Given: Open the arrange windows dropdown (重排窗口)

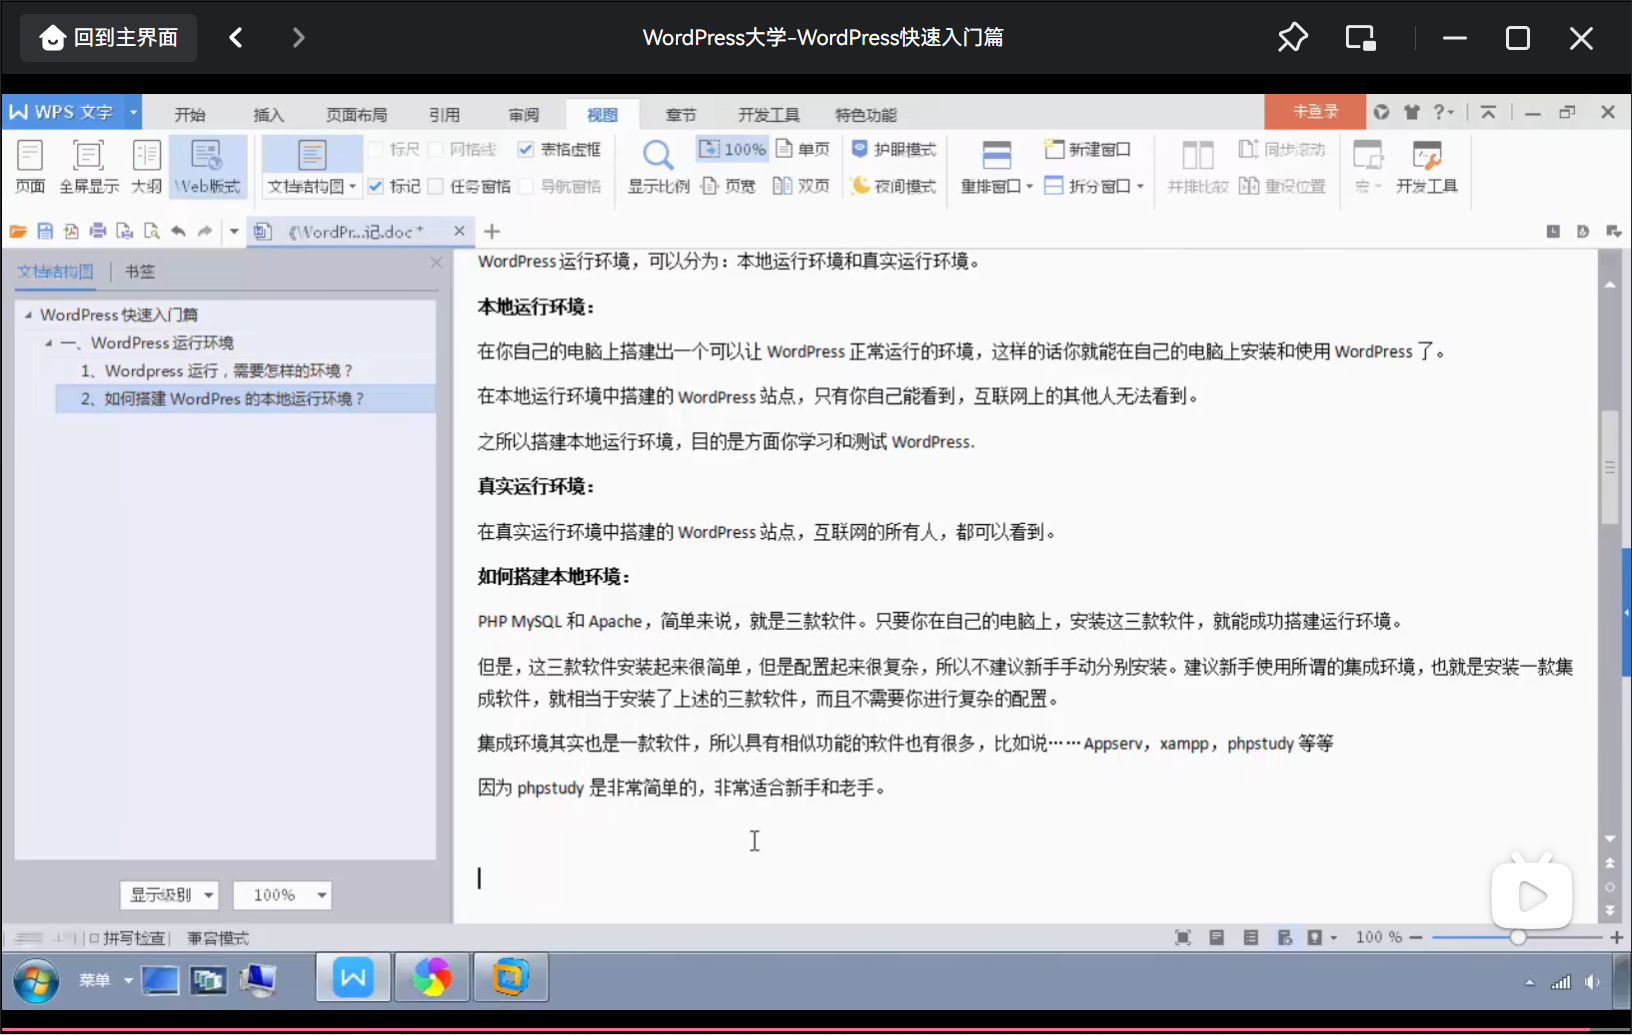Looking at the screenshot, I should [x=997, y=186].
